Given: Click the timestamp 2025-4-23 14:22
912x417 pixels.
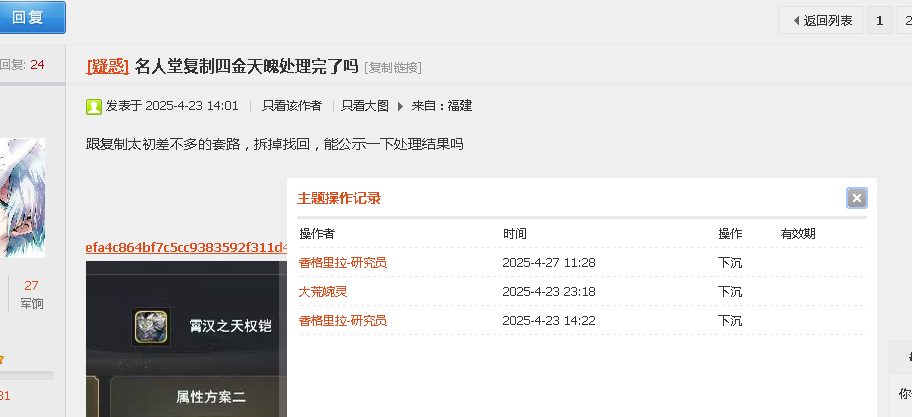Looking at the screenshot, I should [x=548, y=321].
